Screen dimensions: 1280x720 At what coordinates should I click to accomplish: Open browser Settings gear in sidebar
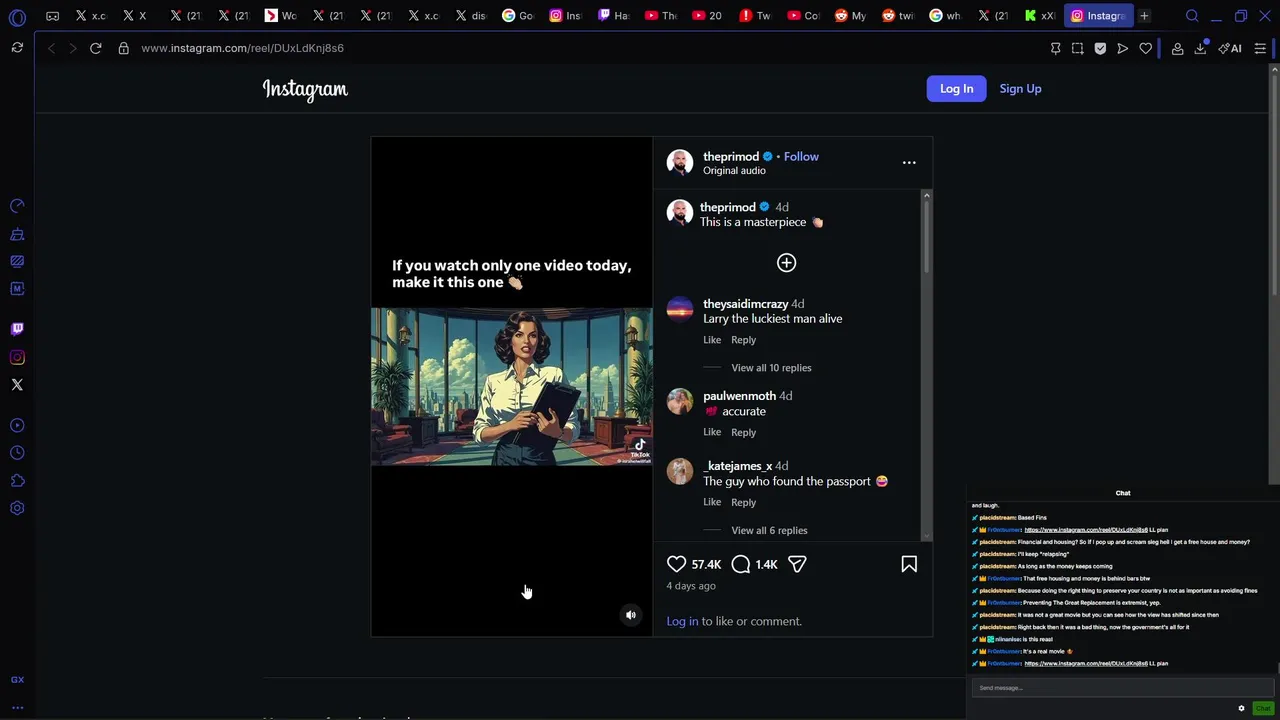(17, 508)
